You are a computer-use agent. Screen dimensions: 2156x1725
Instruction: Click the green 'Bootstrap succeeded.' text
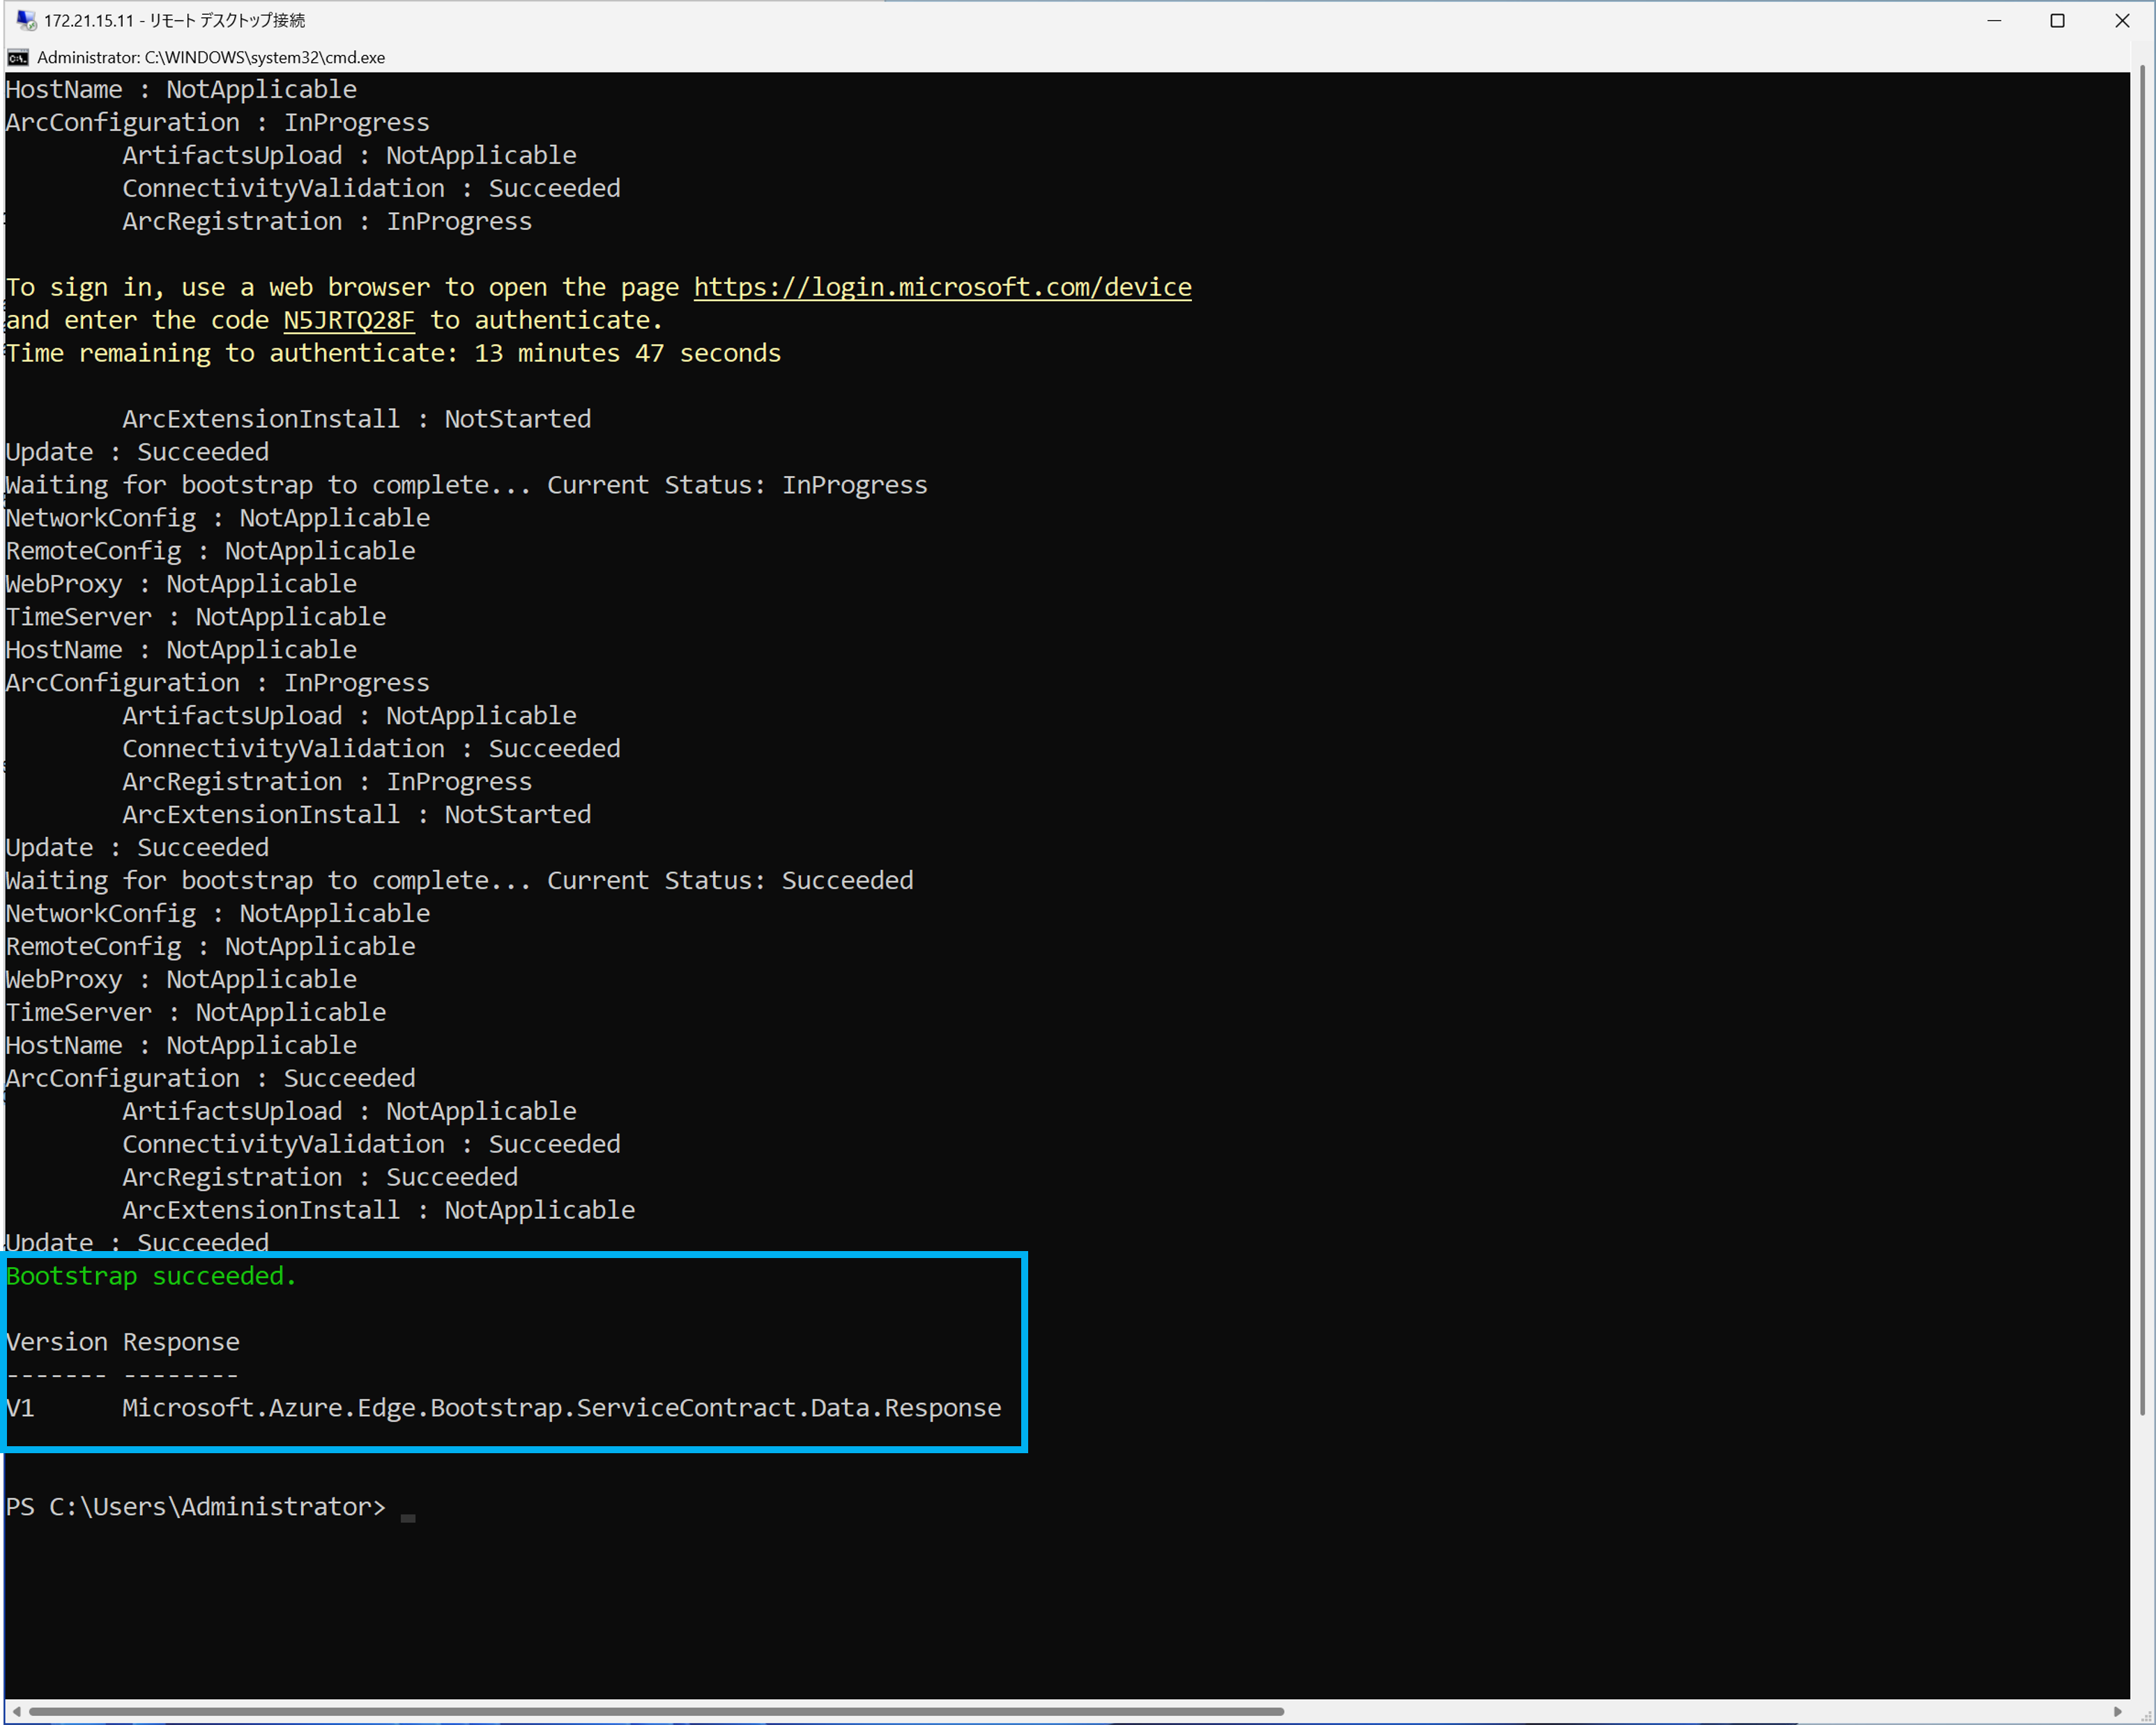(x=152, y=1277)
